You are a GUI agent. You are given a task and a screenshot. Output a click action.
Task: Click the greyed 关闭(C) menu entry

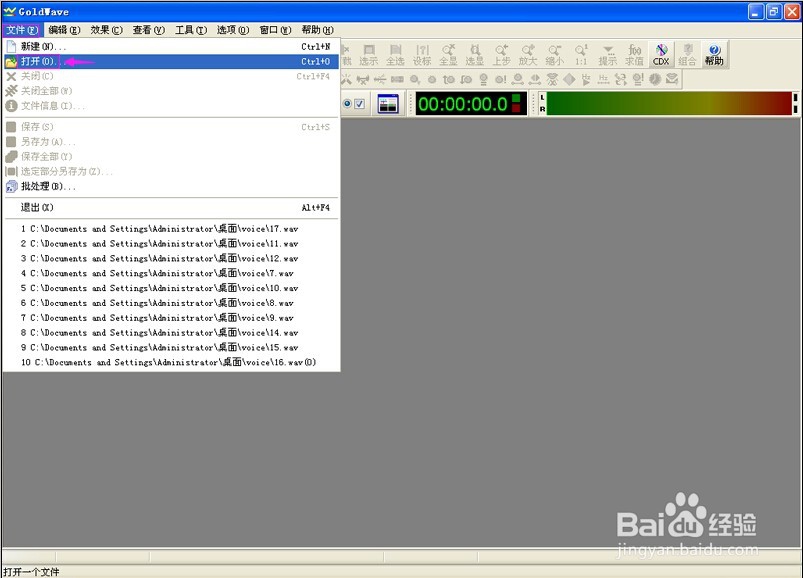171,76
